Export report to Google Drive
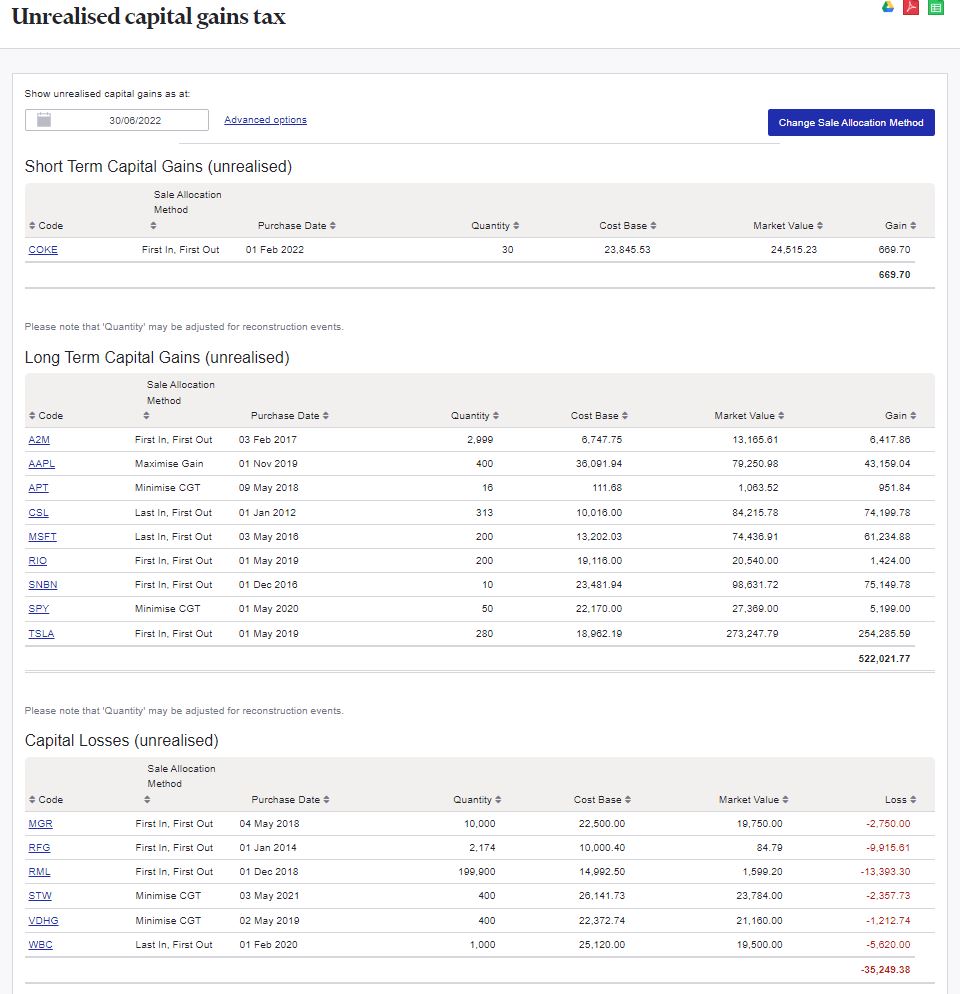This screenshot has width=960, height=994. coord(887,8)
